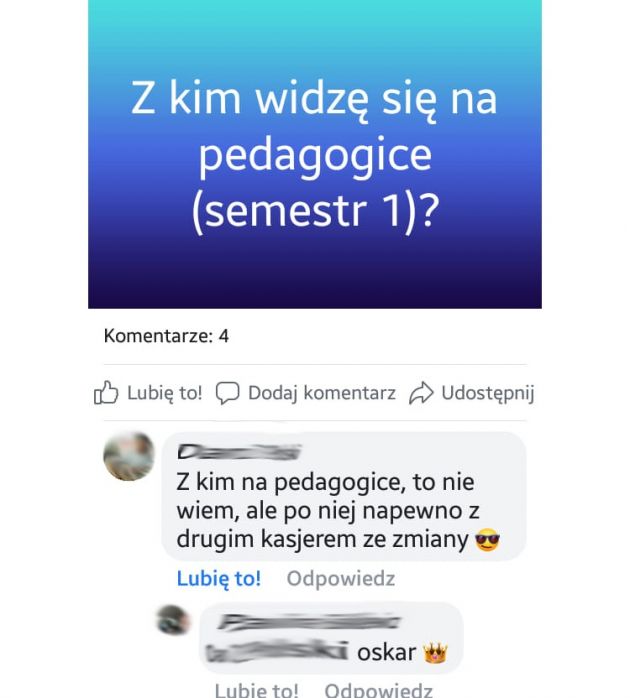This screenshot has width=630, height=698.
Task: Open the gradient post 'Z kim widzę się na pedagogice'
Action: [x=315, y=154]
